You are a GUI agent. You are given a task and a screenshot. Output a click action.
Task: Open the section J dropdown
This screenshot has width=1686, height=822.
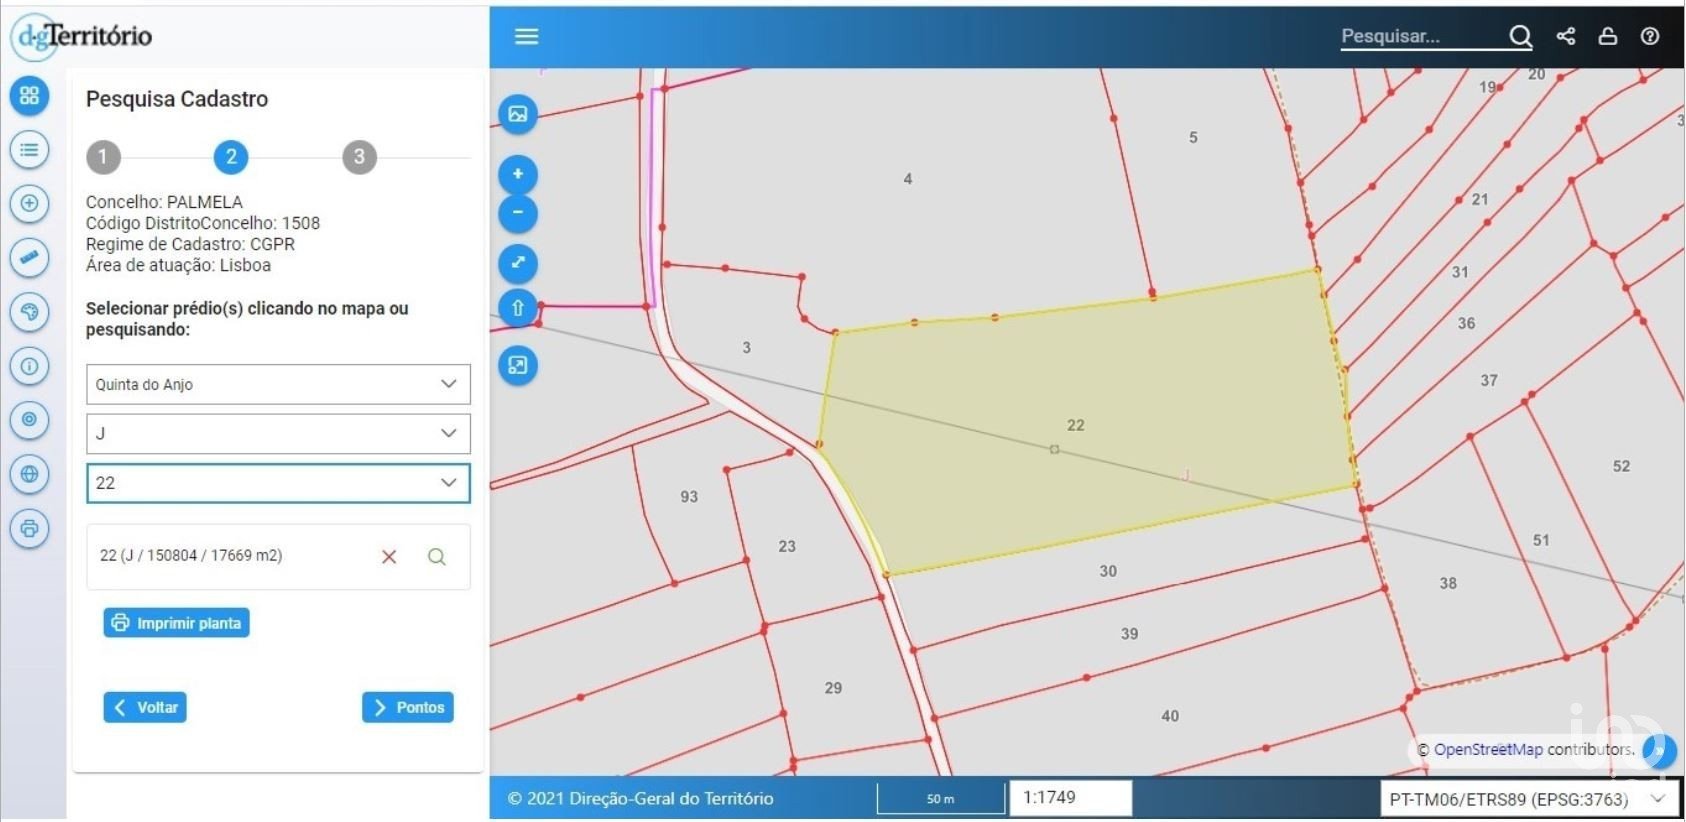pos(278,433)
